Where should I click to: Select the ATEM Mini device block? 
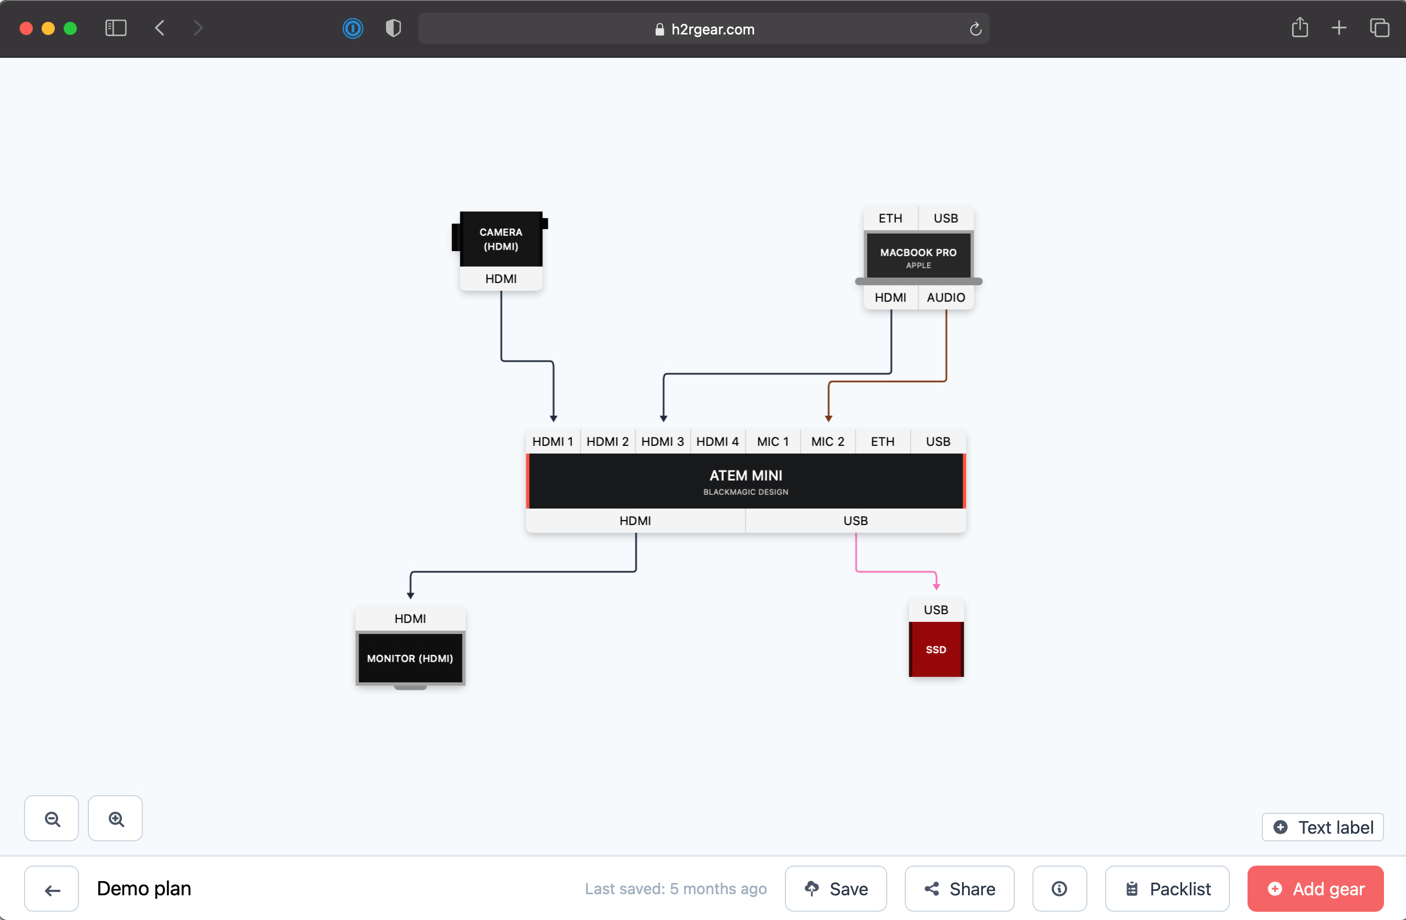coord(746,481)
